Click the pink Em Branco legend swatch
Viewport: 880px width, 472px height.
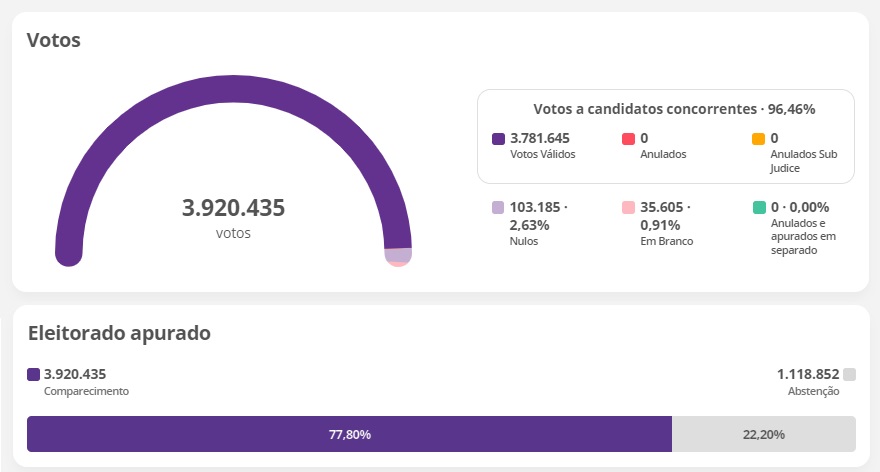[x=628, y=208]
